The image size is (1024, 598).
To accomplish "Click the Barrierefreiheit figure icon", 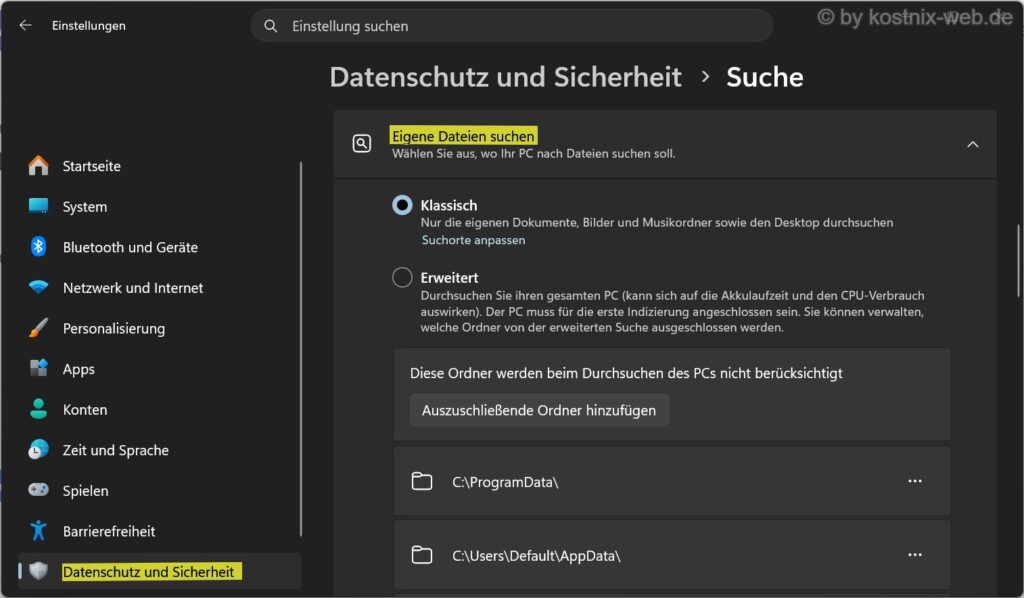I will 39,530.
